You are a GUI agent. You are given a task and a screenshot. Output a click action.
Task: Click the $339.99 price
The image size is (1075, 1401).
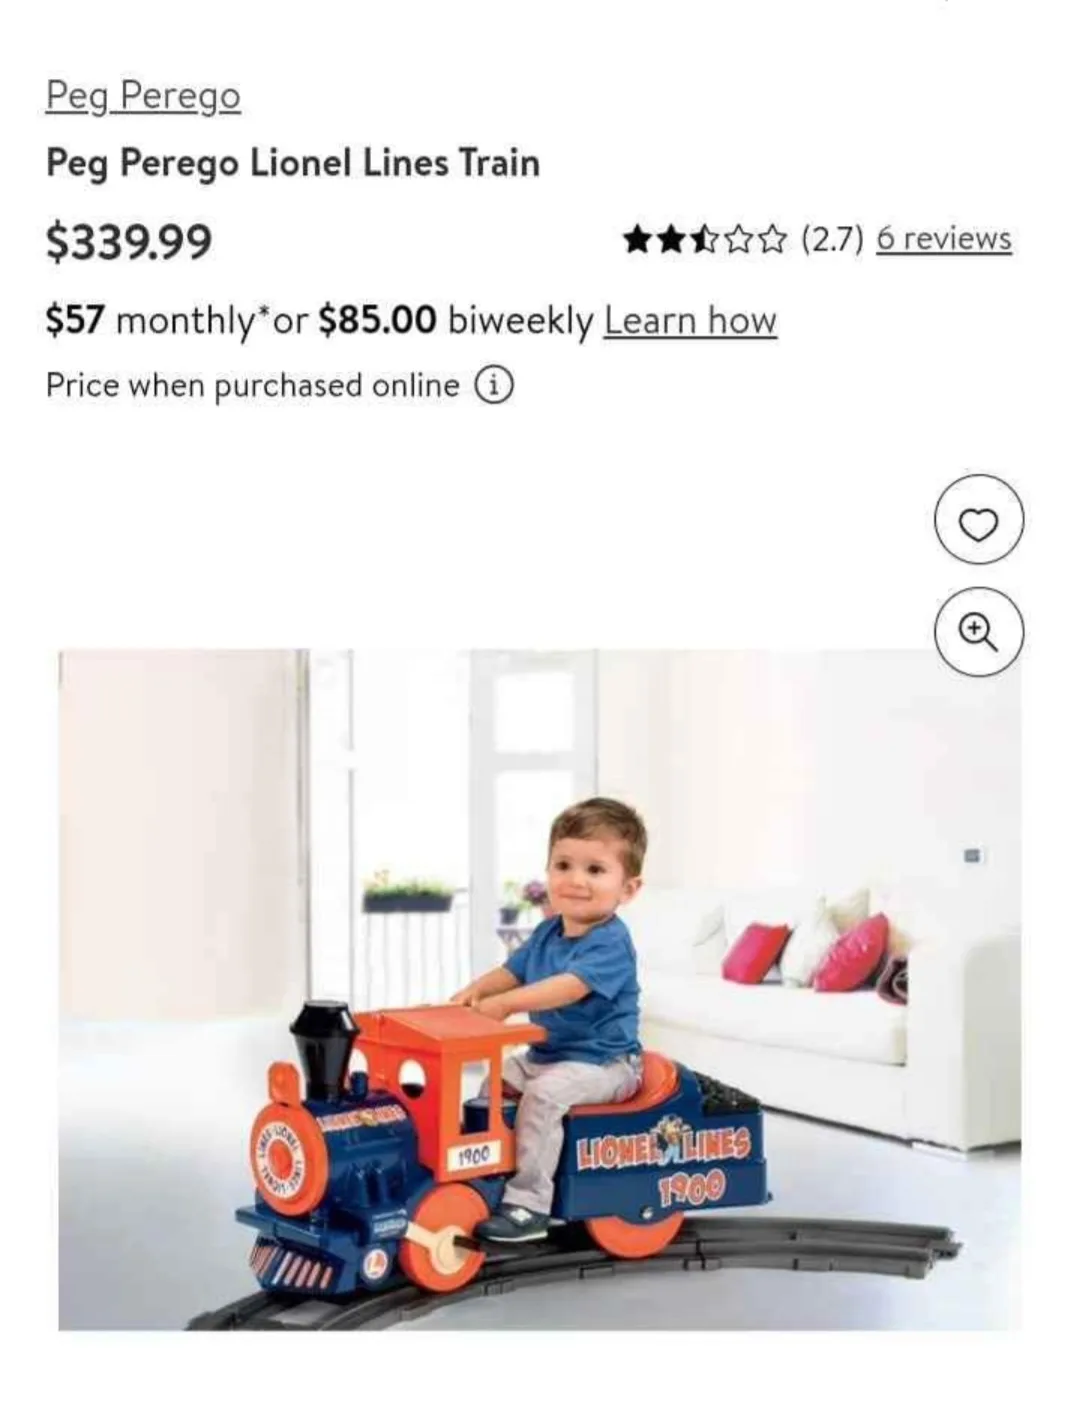pyautogui.click(x=129, y=241)
